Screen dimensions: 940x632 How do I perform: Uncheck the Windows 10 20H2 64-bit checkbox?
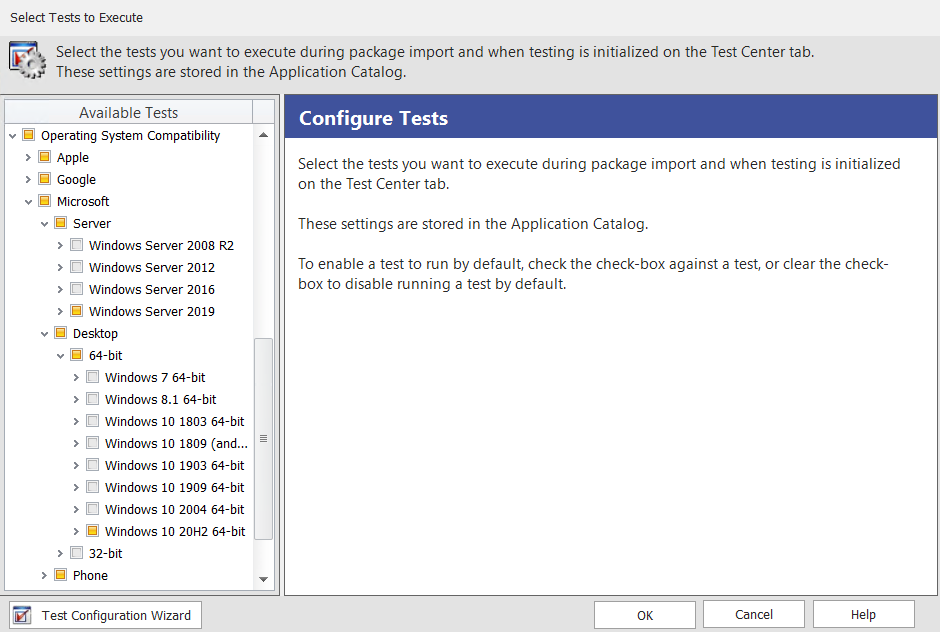[x=93, y=531]
